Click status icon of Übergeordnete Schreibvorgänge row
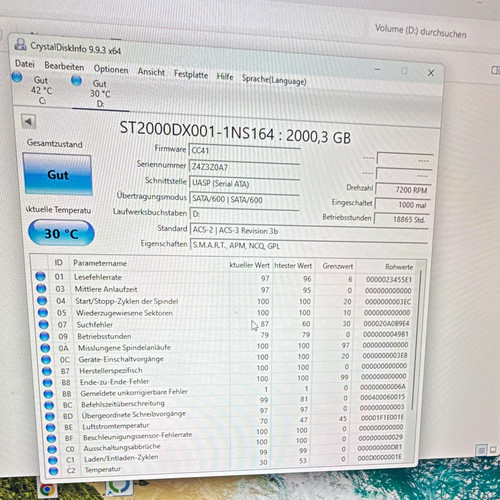The image size is (500, 500). 50,416
